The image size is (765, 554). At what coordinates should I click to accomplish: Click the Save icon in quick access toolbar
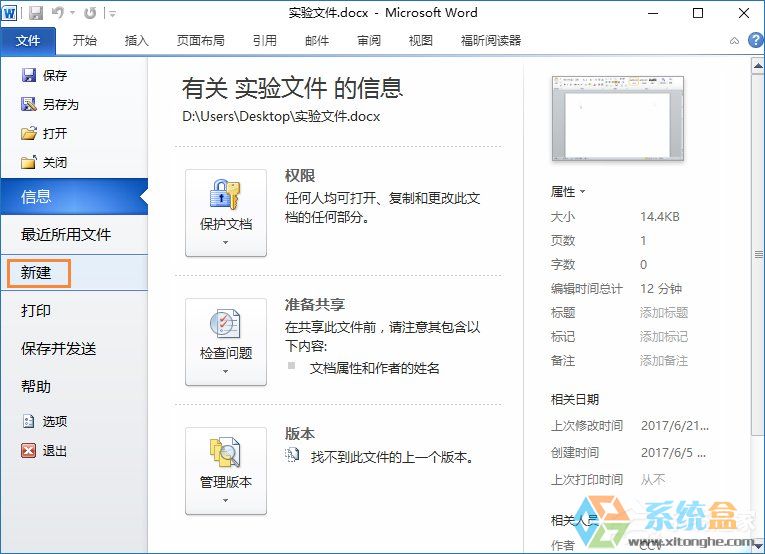coord(36,13)
